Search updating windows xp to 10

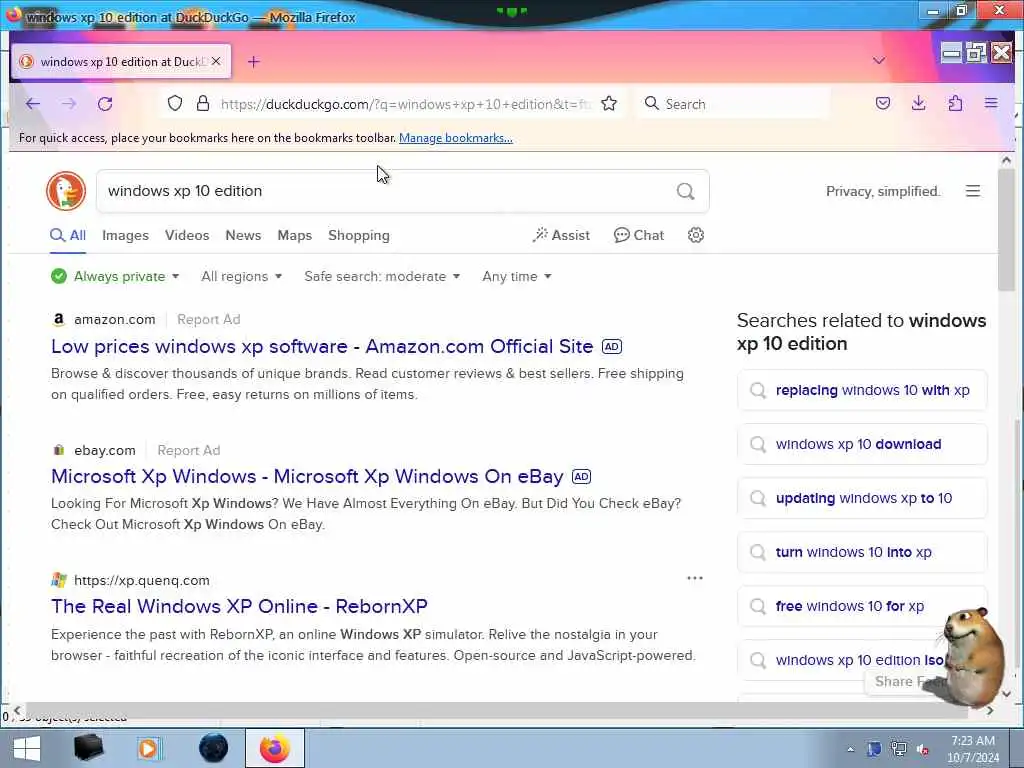pyautogui.click(x=862, y=498)
